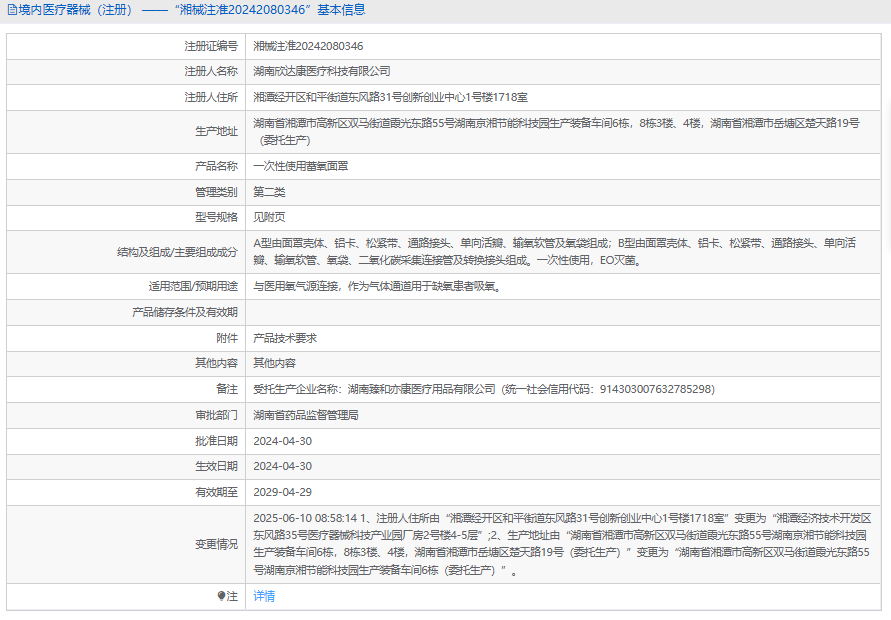Select product name 一次性使用蓄氧面罩
Viewport: 891px width, 620px height.
pos(301,166)
